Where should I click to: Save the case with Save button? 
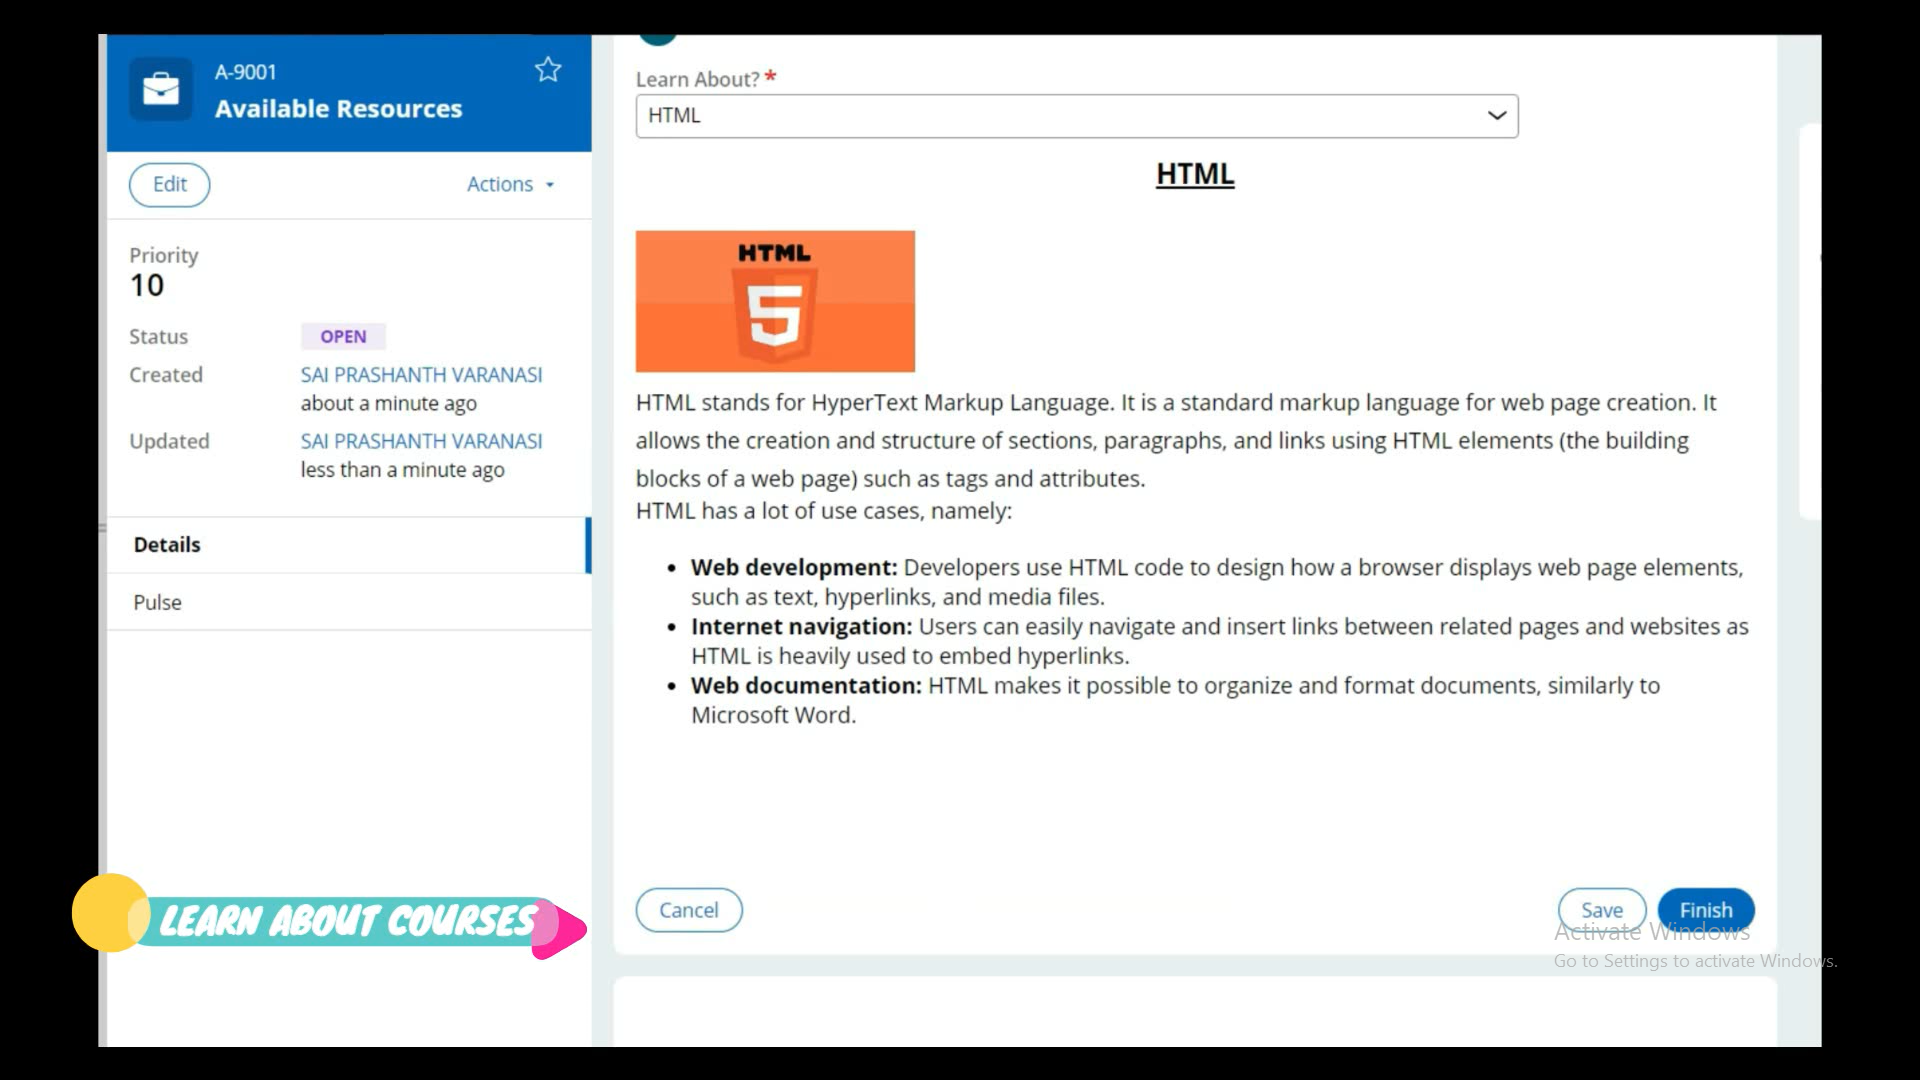click(x=1601, y=910)
